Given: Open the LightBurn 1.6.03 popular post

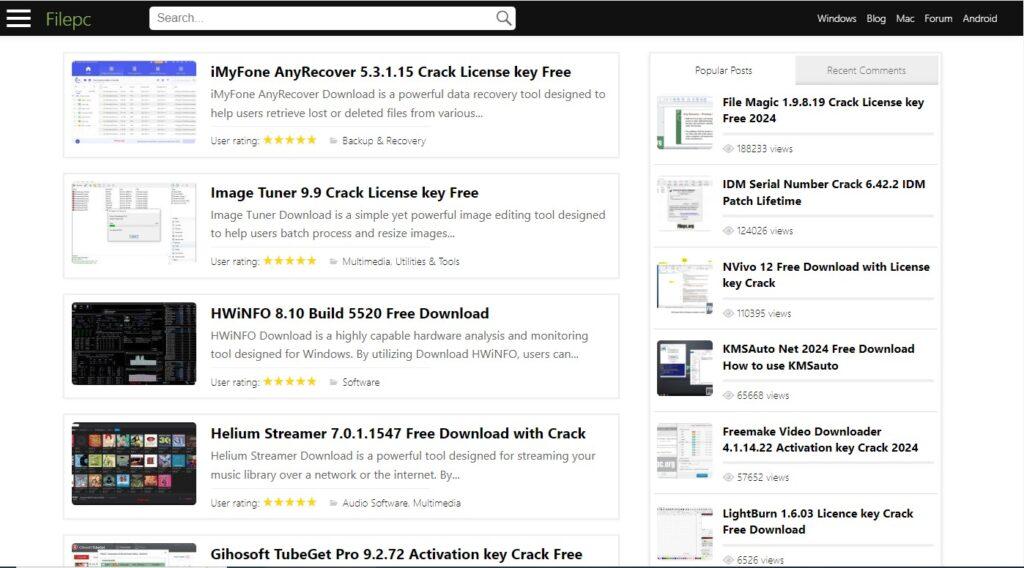Looking at the screenshot, I should [x=817, y=521].
